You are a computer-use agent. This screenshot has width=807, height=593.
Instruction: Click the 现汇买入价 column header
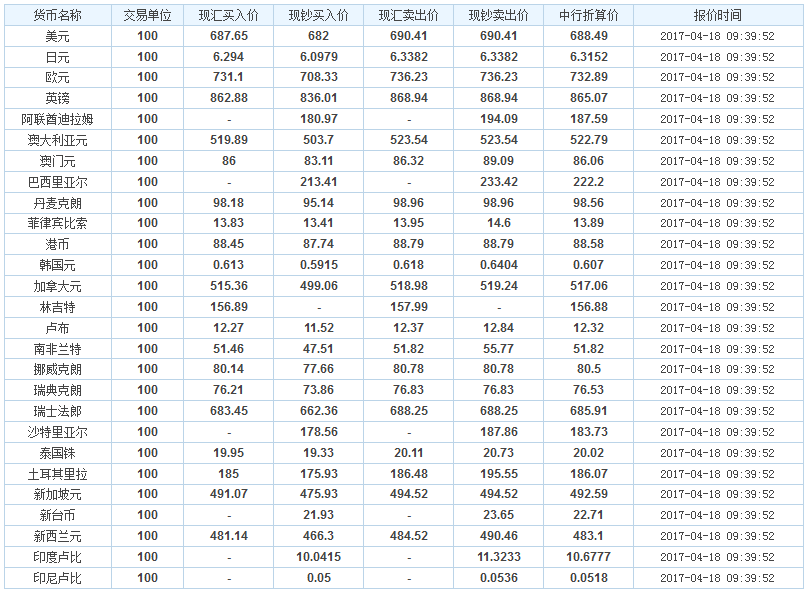pyautogui.click(x=229, y=15)
